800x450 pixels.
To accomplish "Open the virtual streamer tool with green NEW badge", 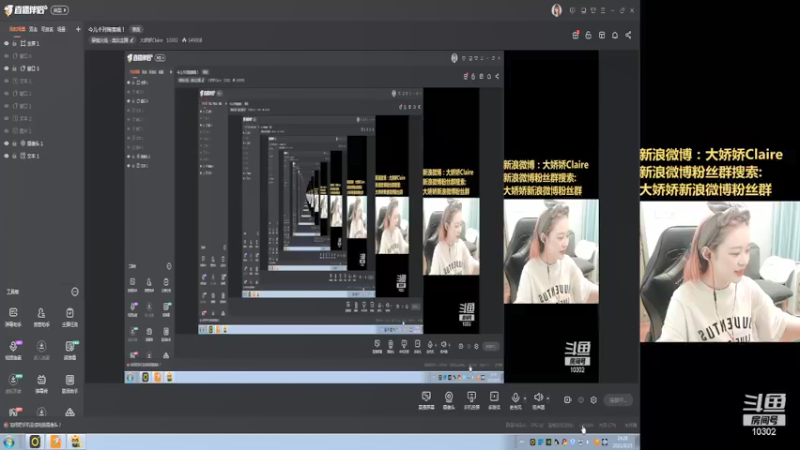I will tap(13, 384).
